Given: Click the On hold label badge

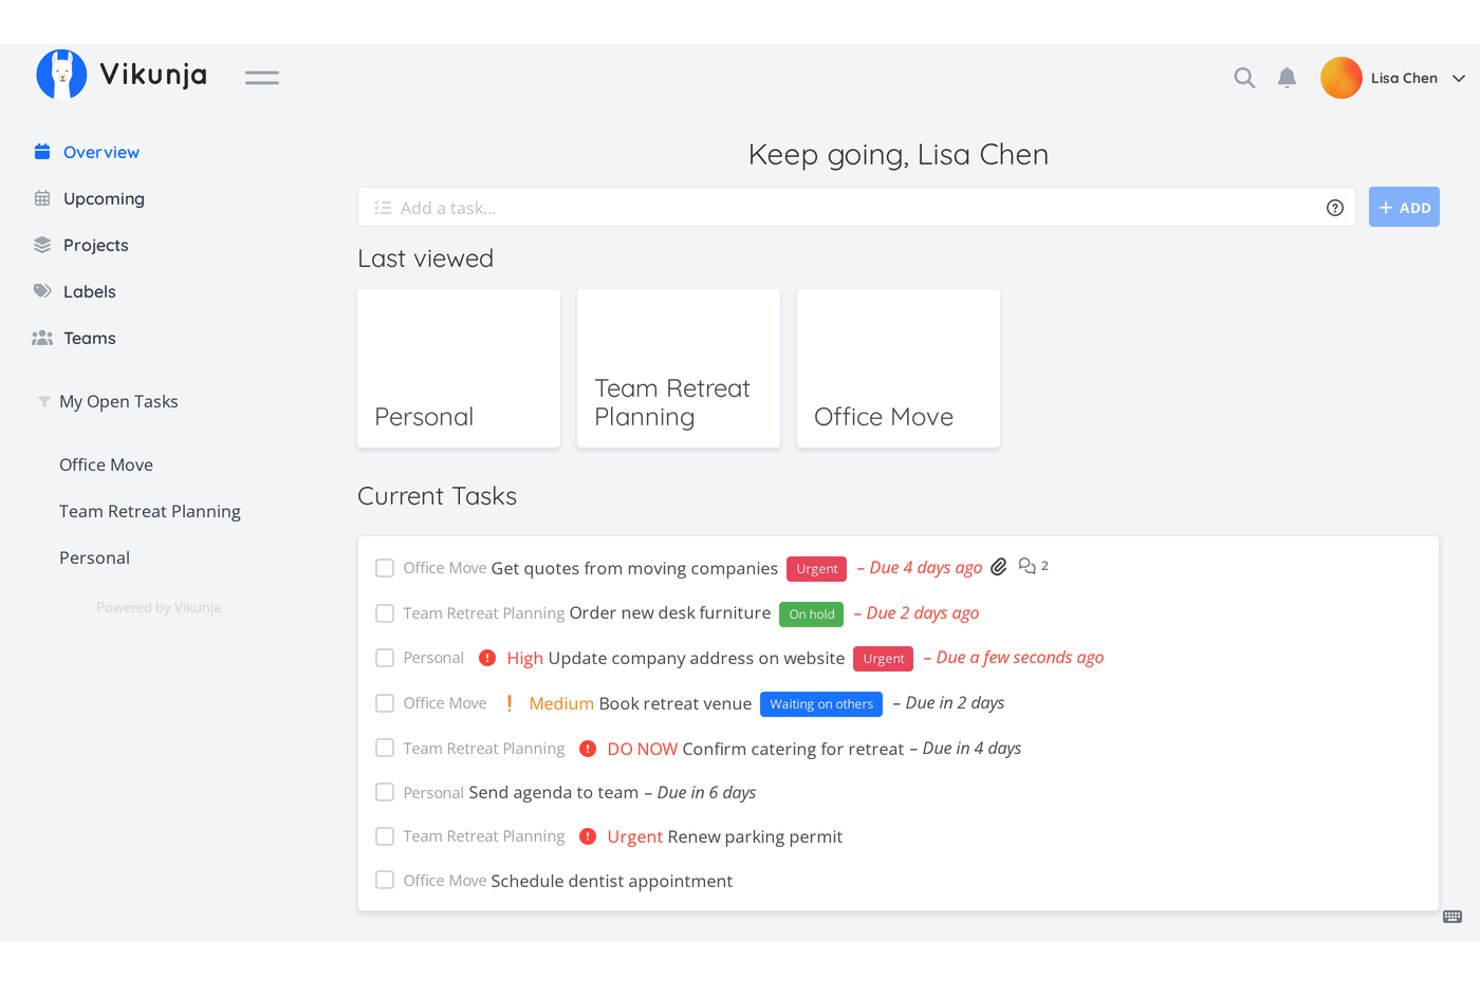Looking at the screenshot, I should tap(811, 614).
